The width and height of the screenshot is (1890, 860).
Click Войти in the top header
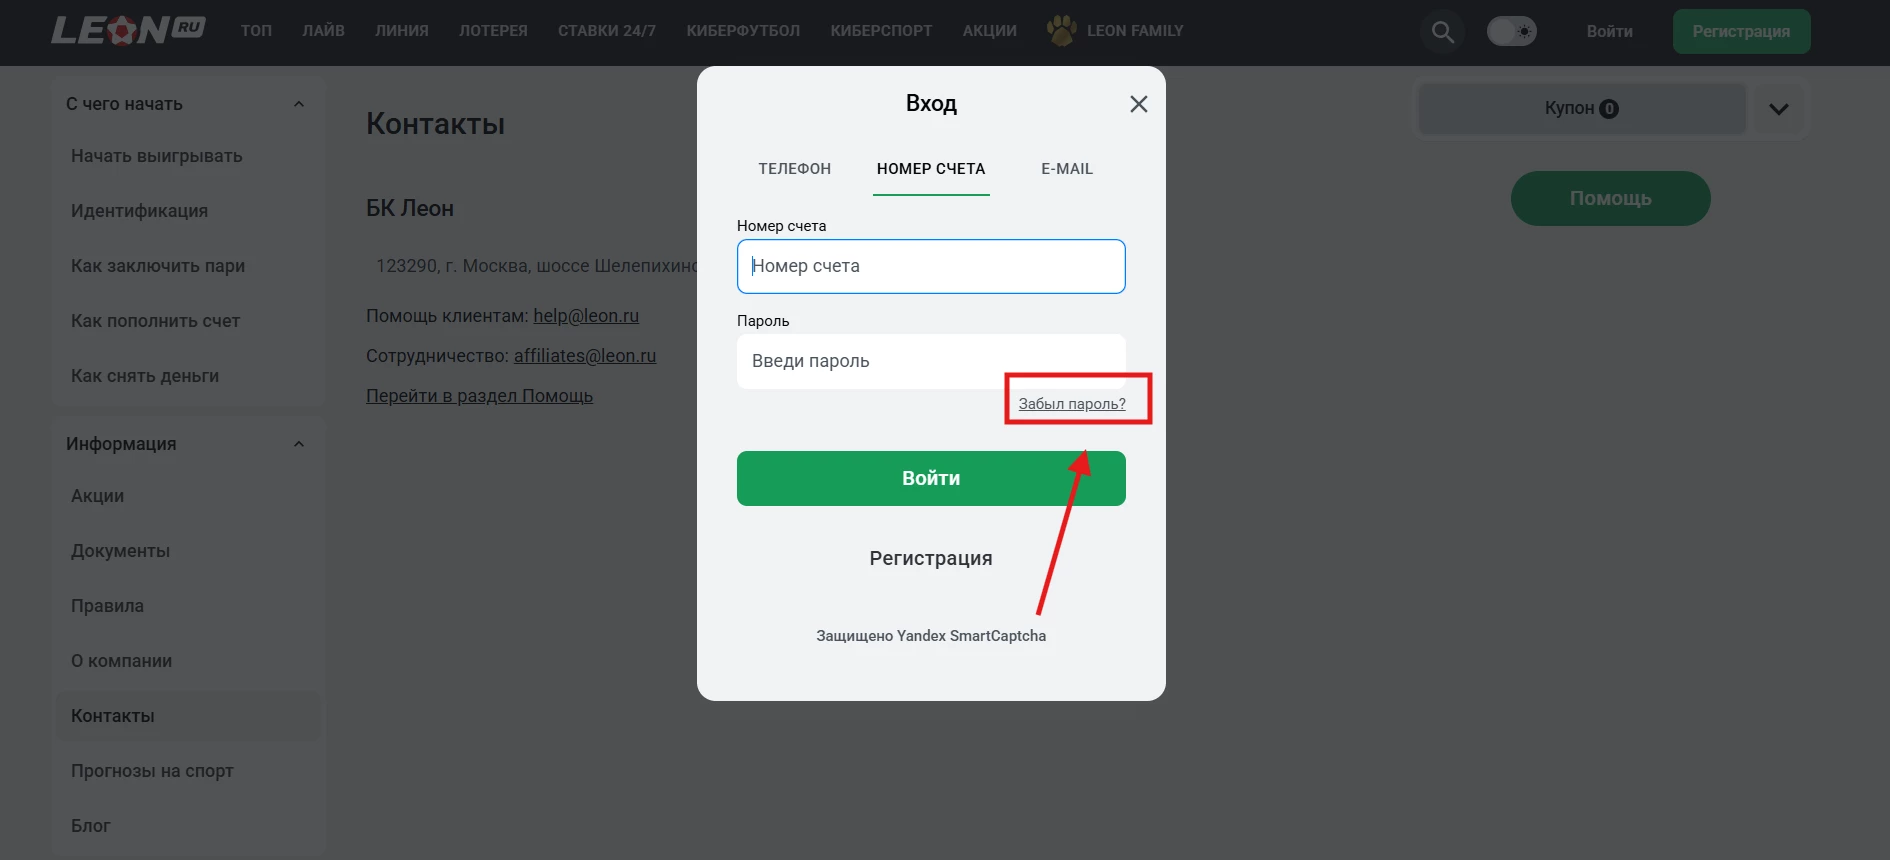1609,31
